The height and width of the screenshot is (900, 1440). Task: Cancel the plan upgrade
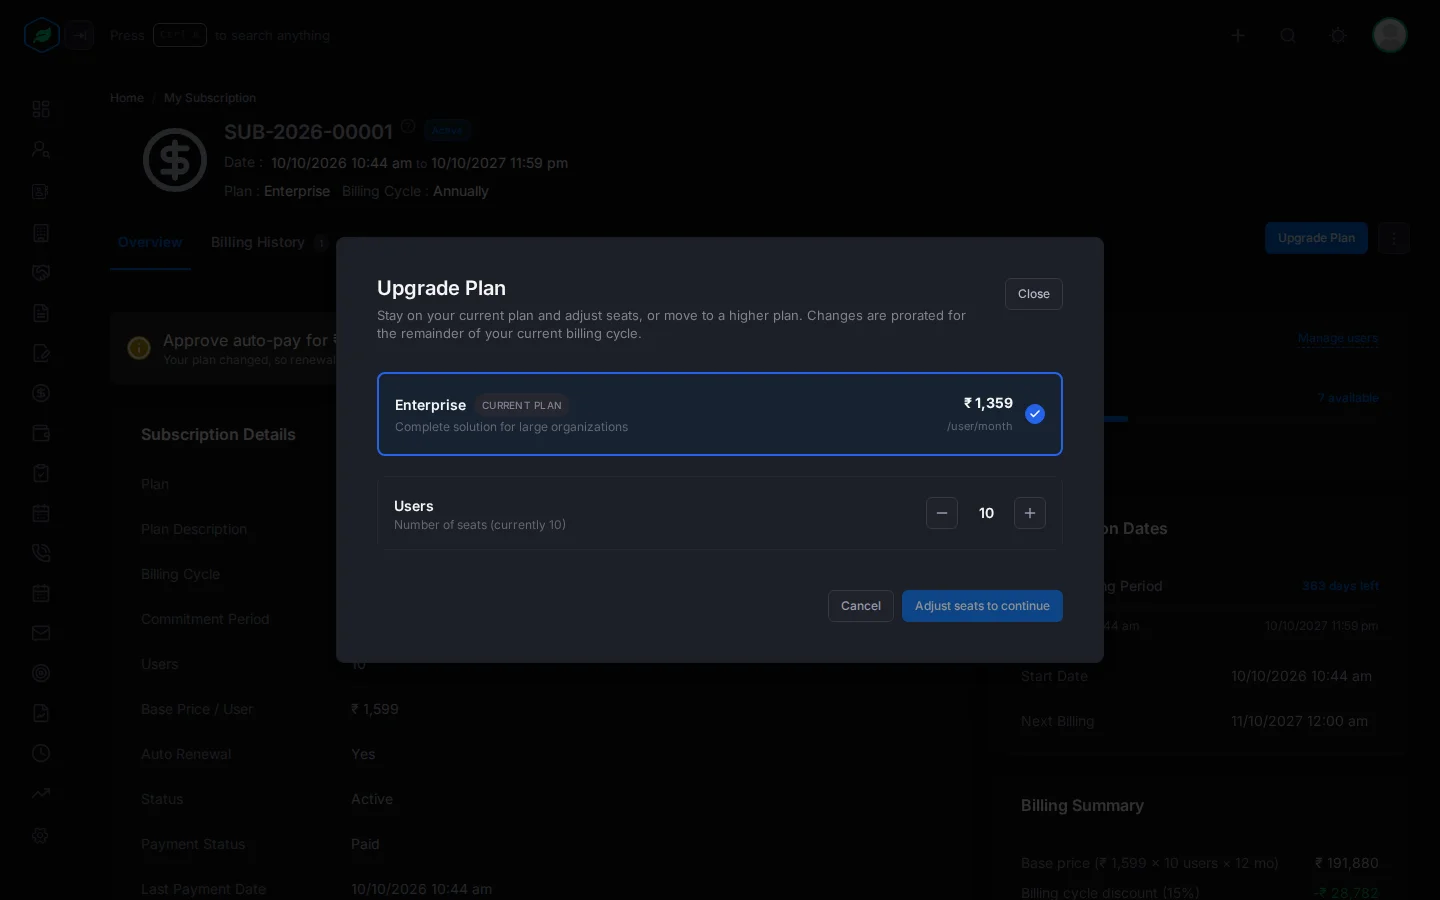click(861, 606)
